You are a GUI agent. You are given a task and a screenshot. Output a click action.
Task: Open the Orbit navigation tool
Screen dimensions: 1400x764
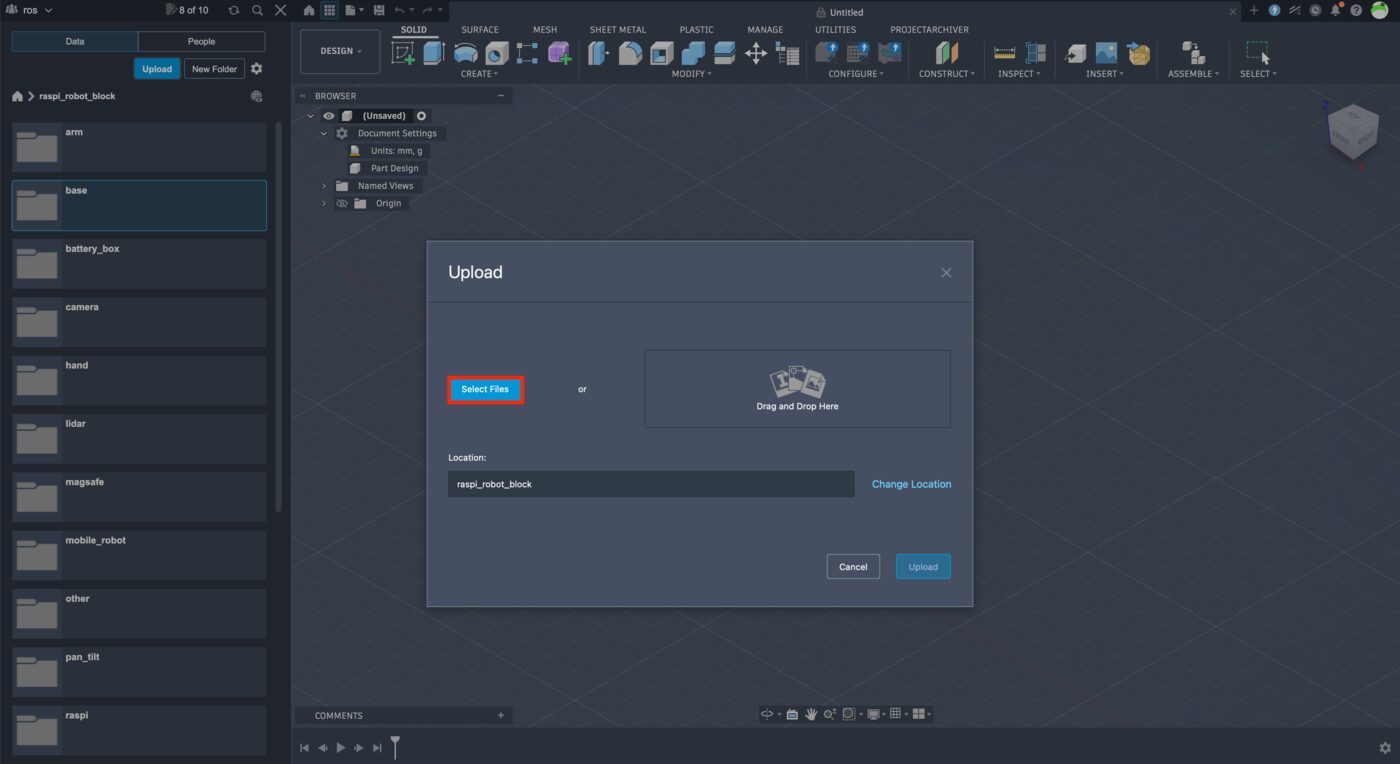pos(767,714)
